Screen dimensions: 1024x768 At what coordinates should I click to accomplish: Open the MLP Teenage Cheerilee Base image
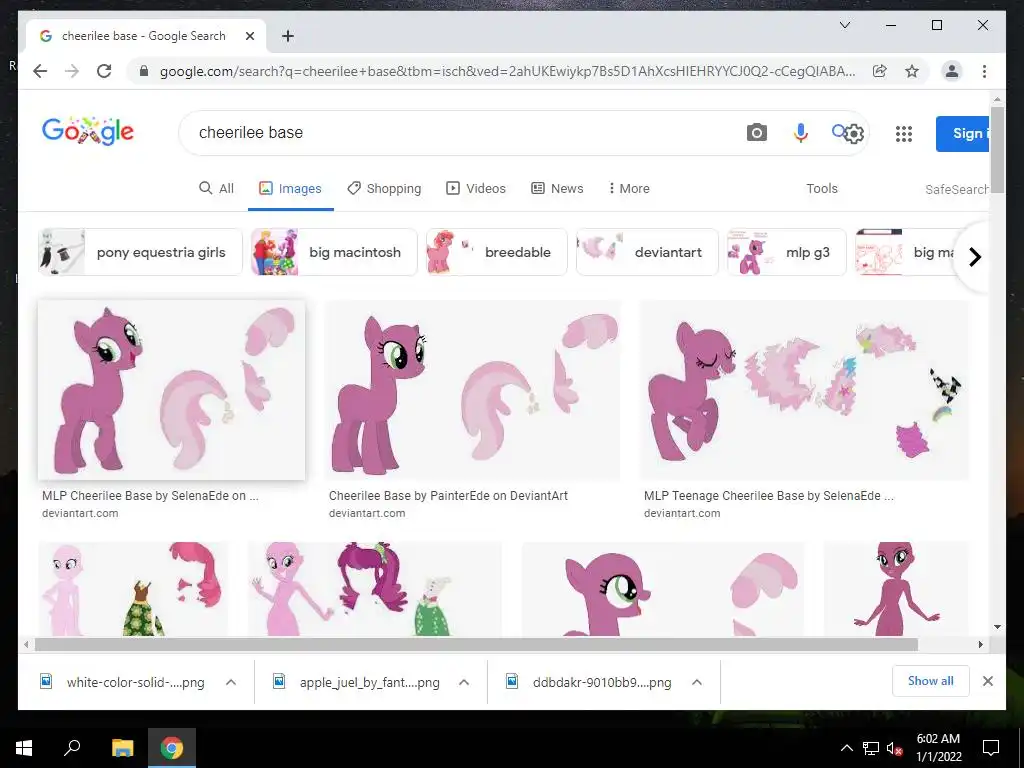[804, 390]
